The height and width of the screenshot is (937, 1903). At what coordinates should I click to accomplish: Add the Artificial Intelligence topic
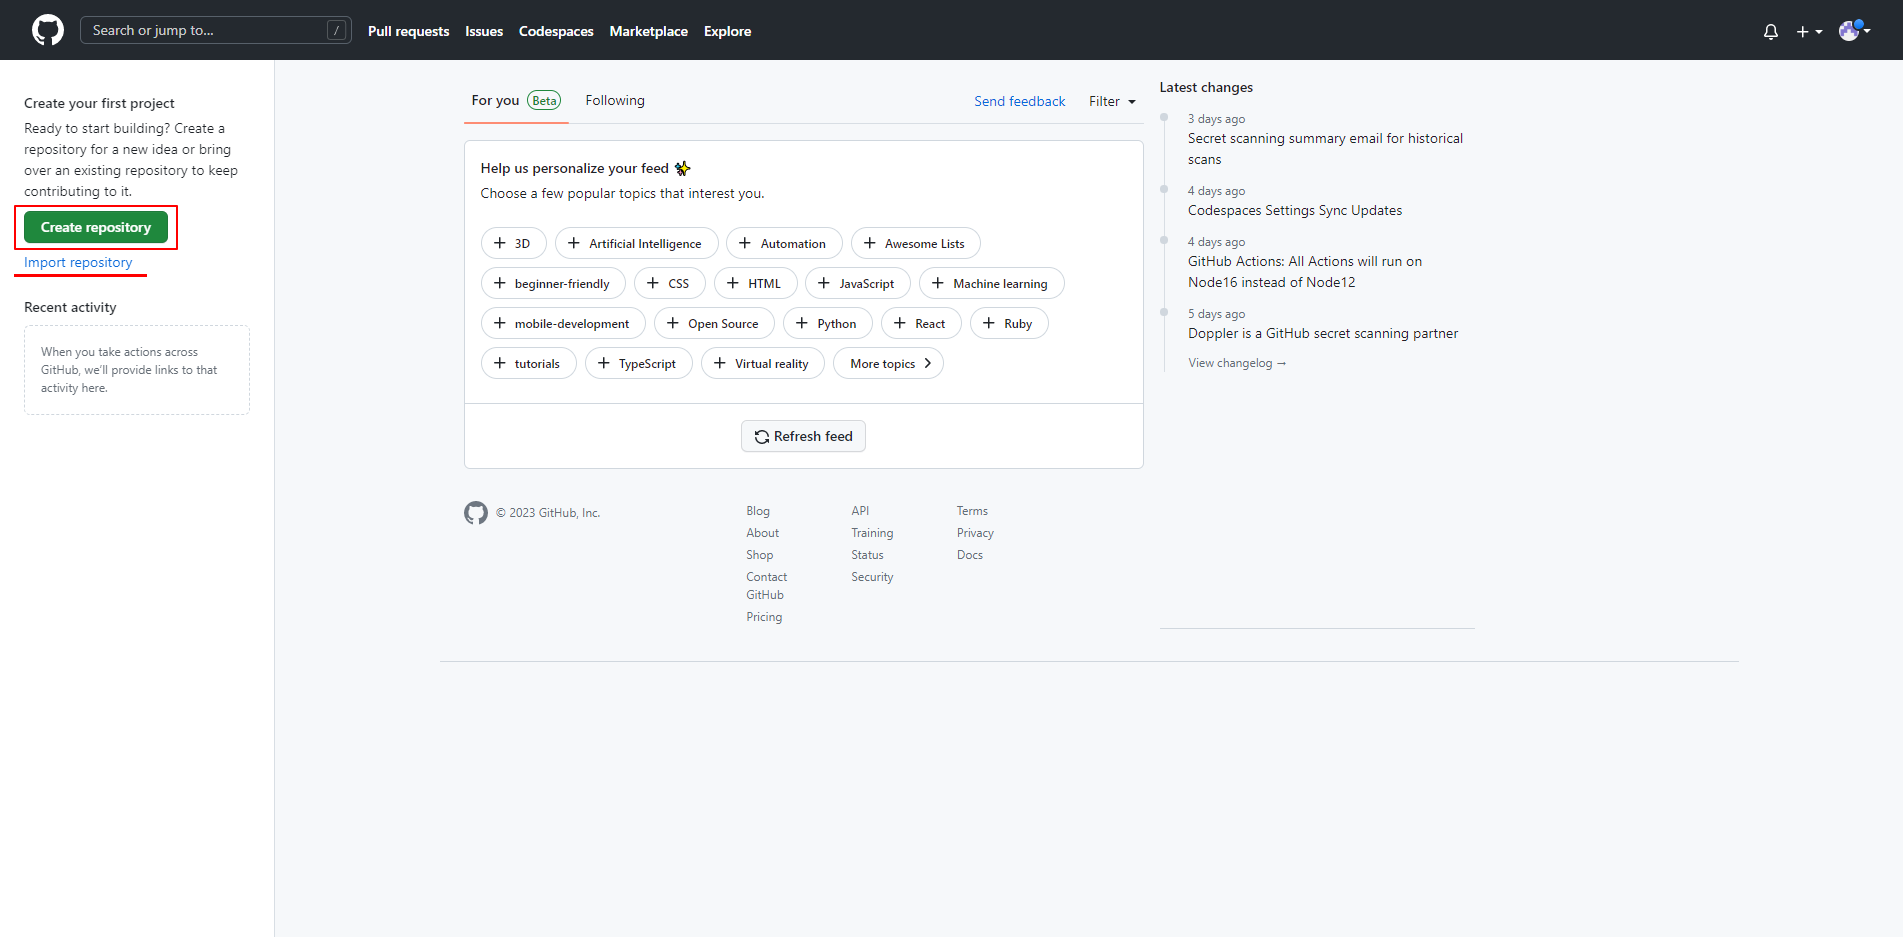tap(636, 243)
